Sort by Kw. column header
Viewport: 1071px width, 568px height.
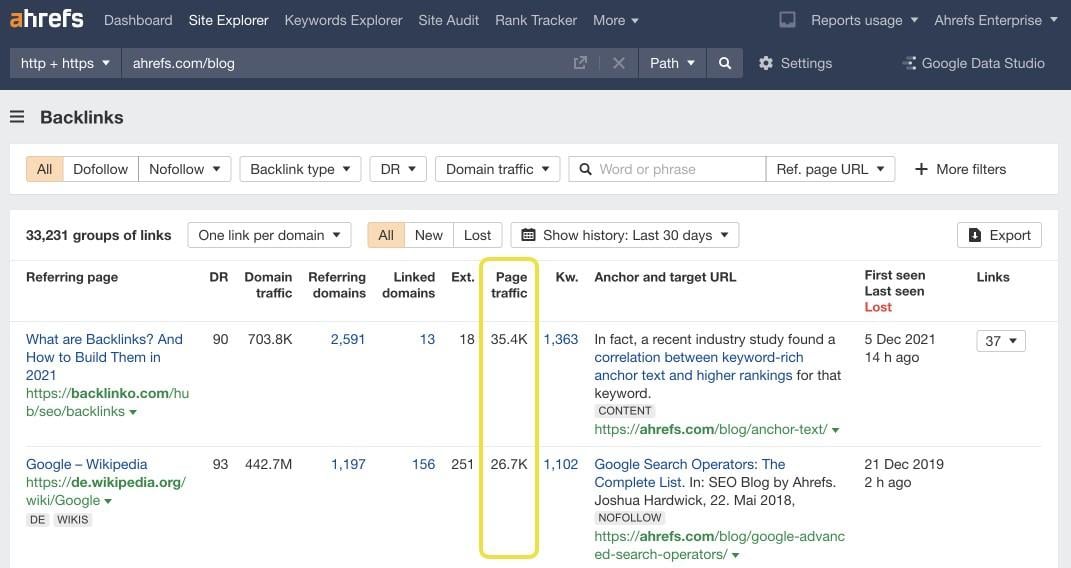pos(567,276)
